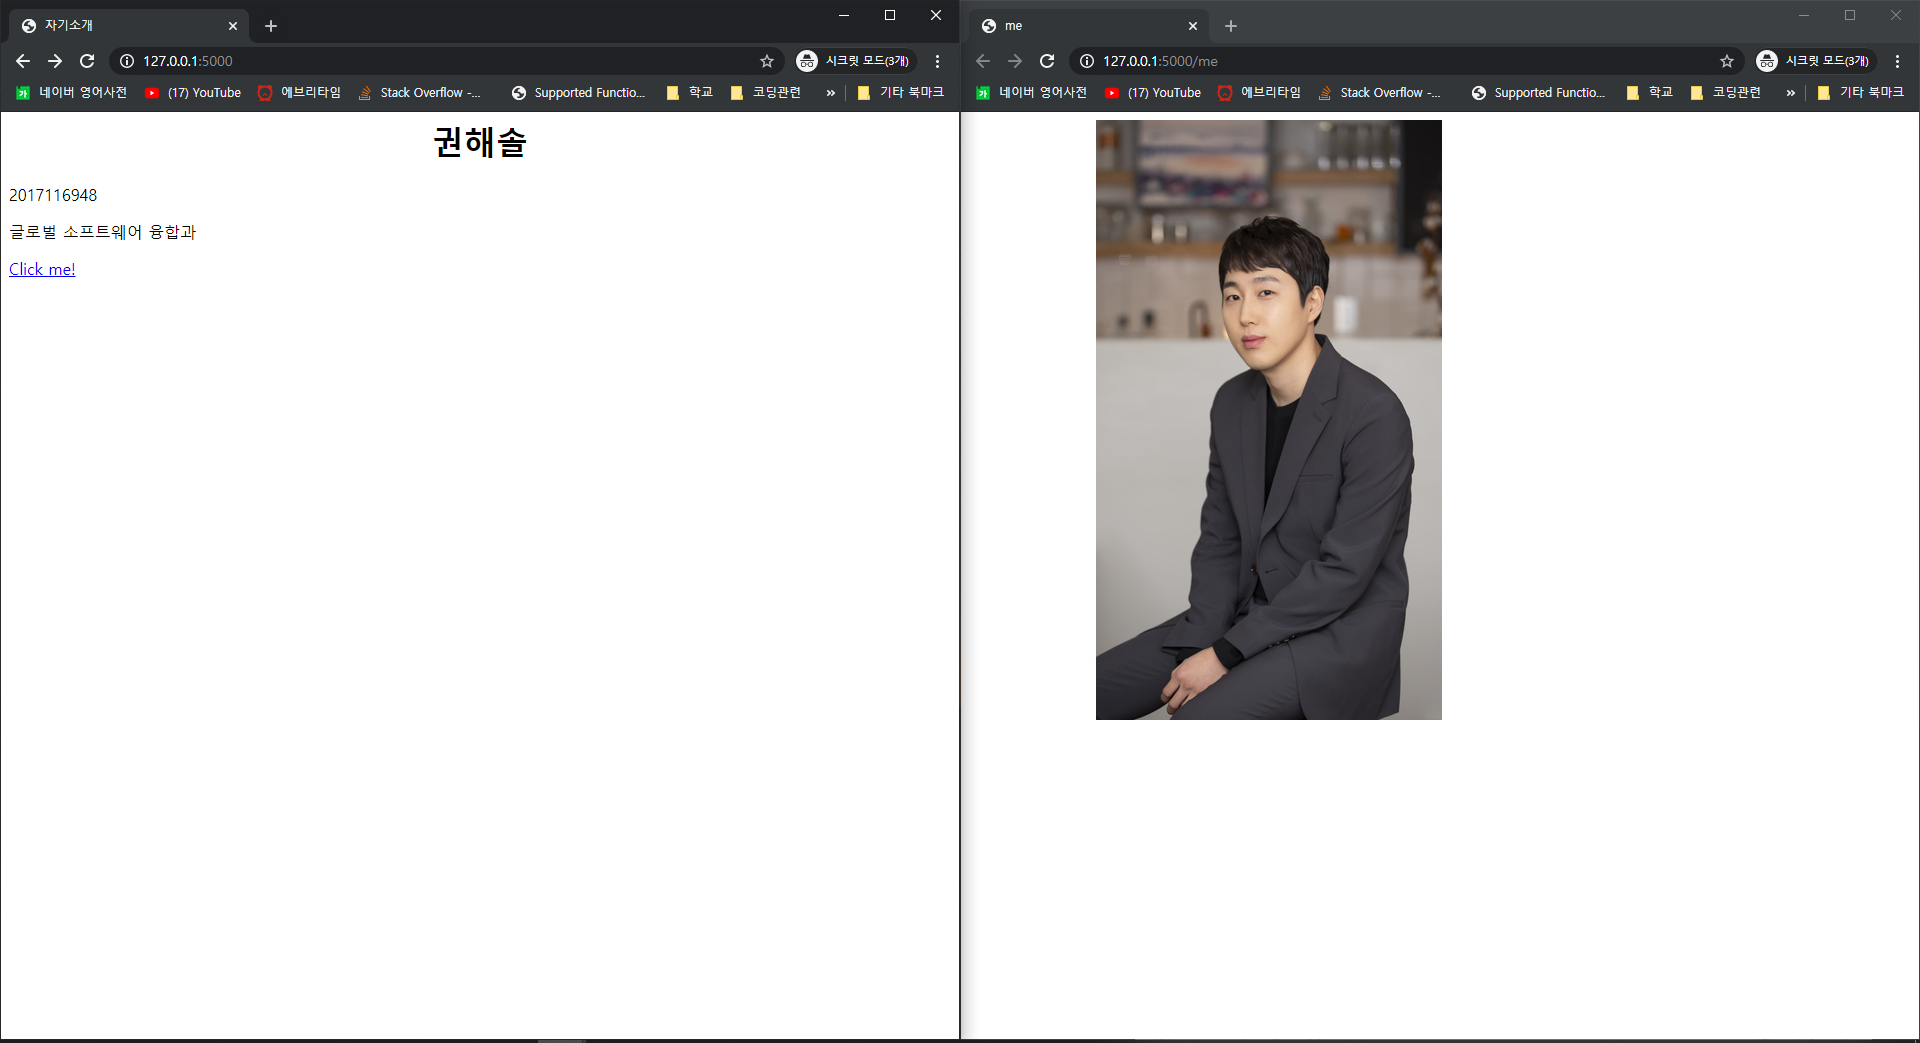The width and height of the screenshot is (1920, 1043).
Task: Click the incognito 시크릿 모드 profile badge
Action: (855, 61)
